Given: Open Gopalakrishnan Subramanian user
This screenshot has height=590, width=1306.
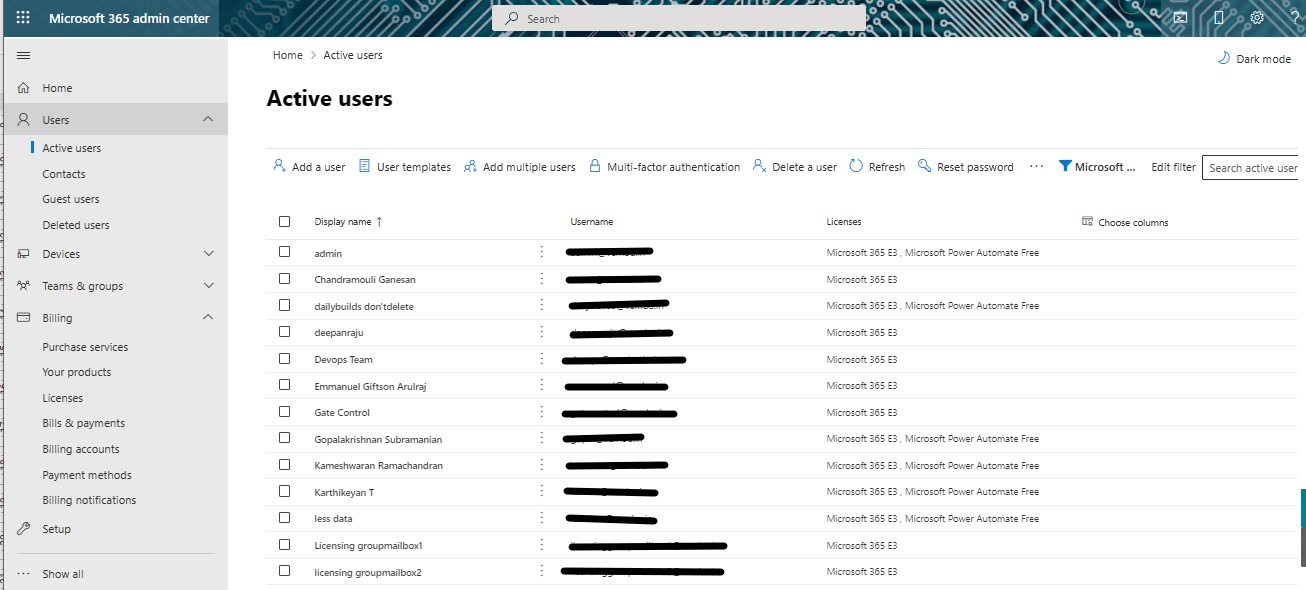Looking at the screenshot, I should point(378,439).
